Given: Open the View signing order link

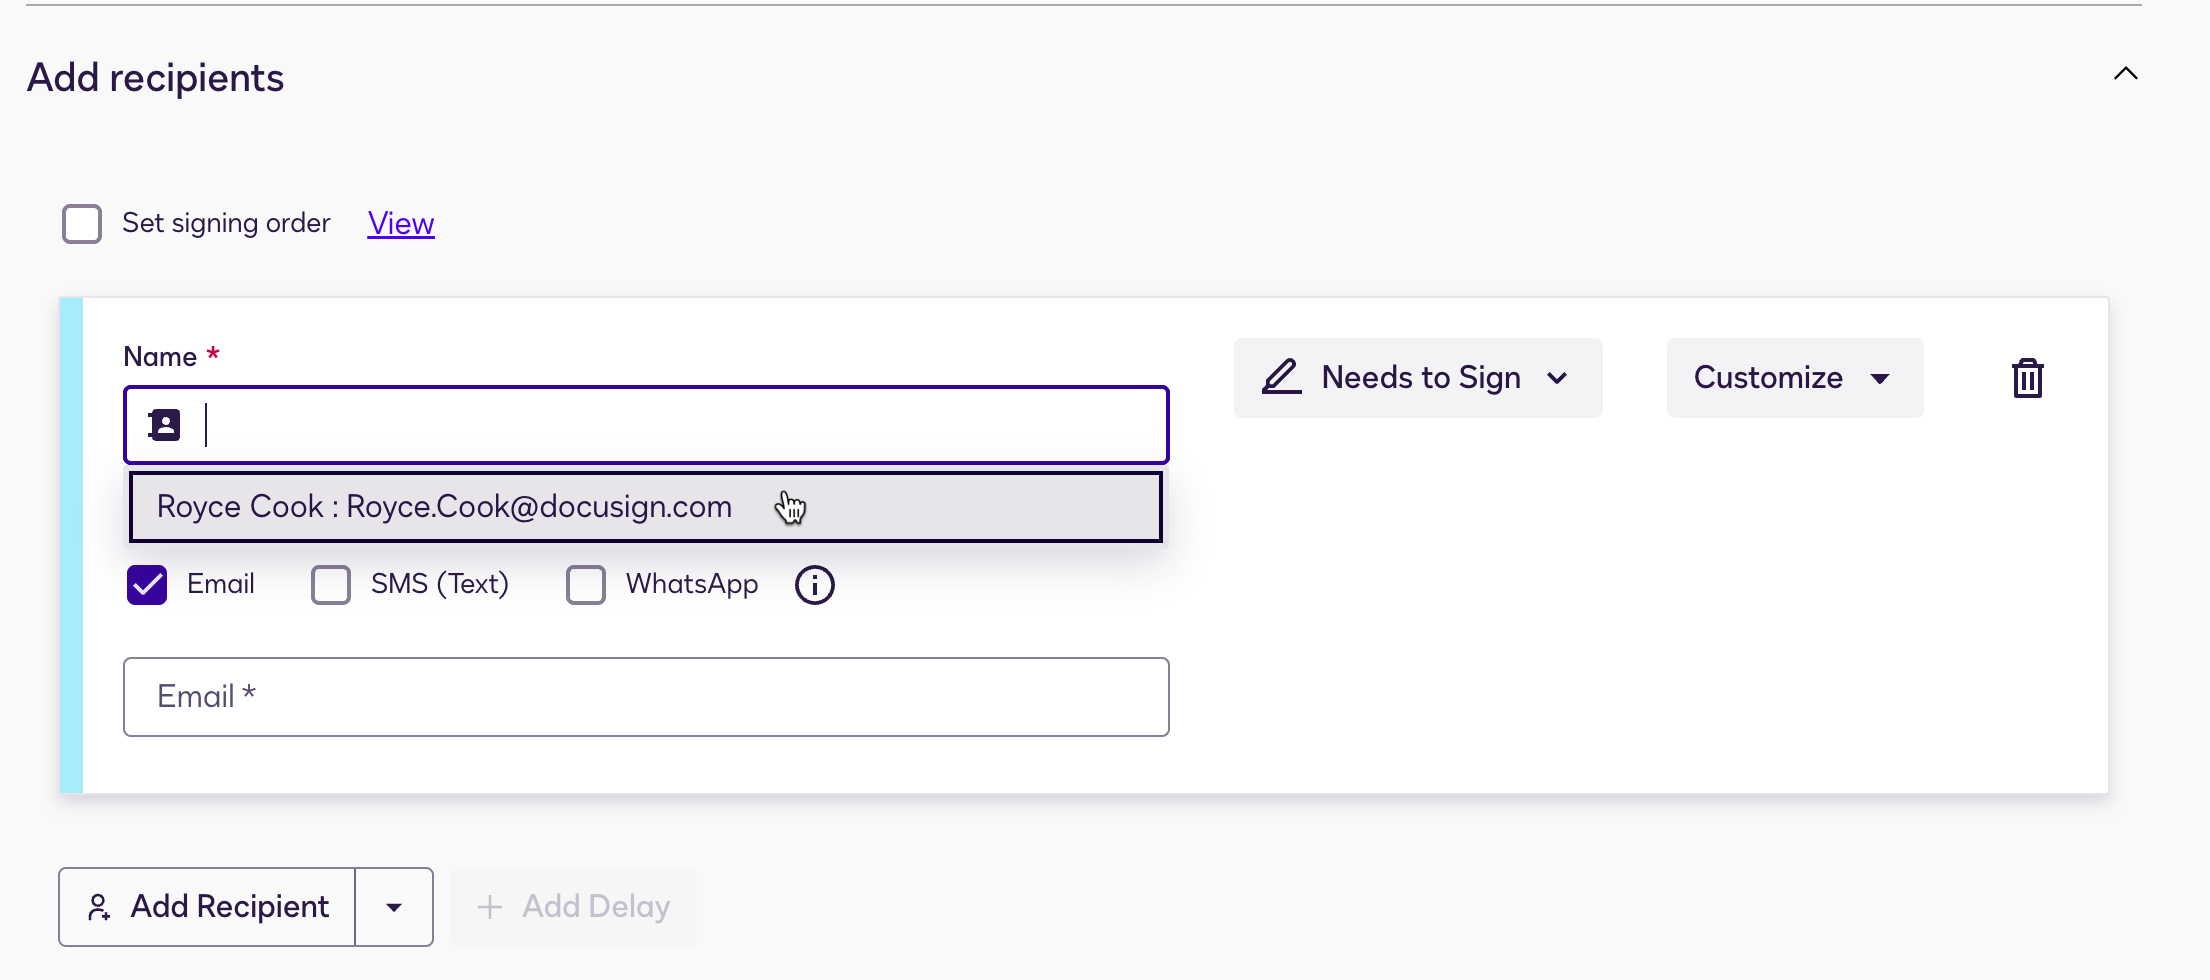Looking at the screenshot, I should (400, 223).
